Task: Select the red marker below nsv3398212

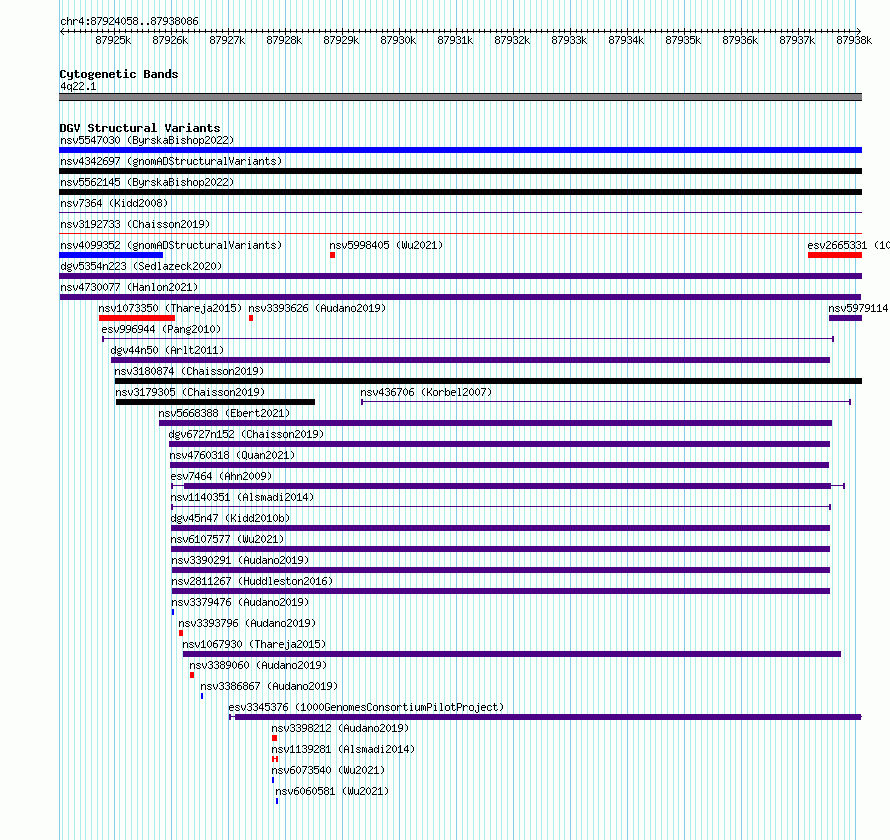Action: 275,738
